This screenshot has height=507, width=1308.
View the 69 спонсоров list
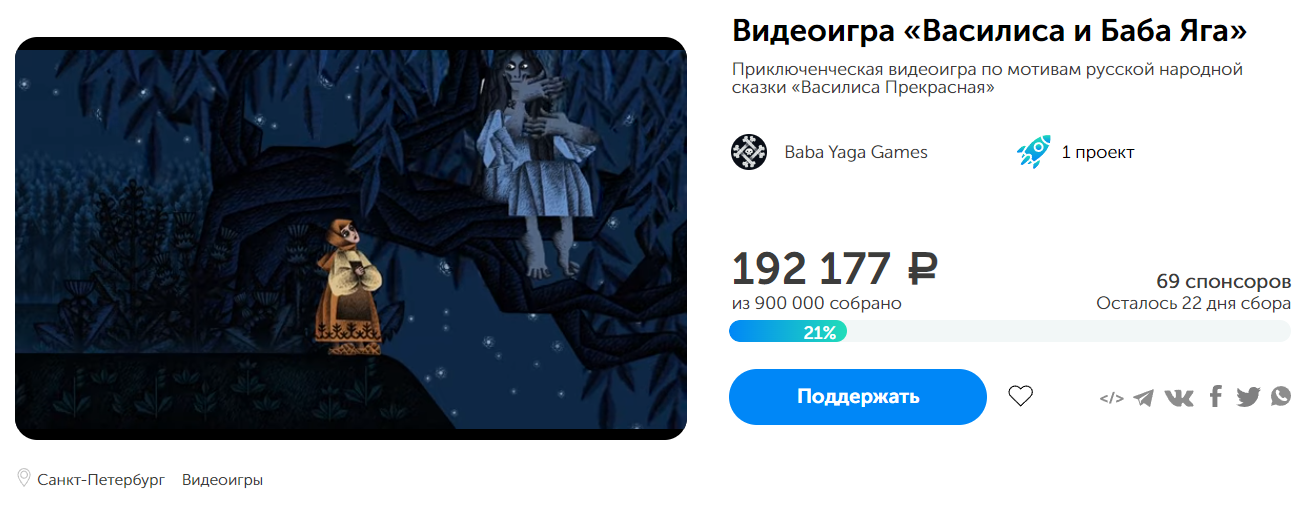coord(1224,280)
